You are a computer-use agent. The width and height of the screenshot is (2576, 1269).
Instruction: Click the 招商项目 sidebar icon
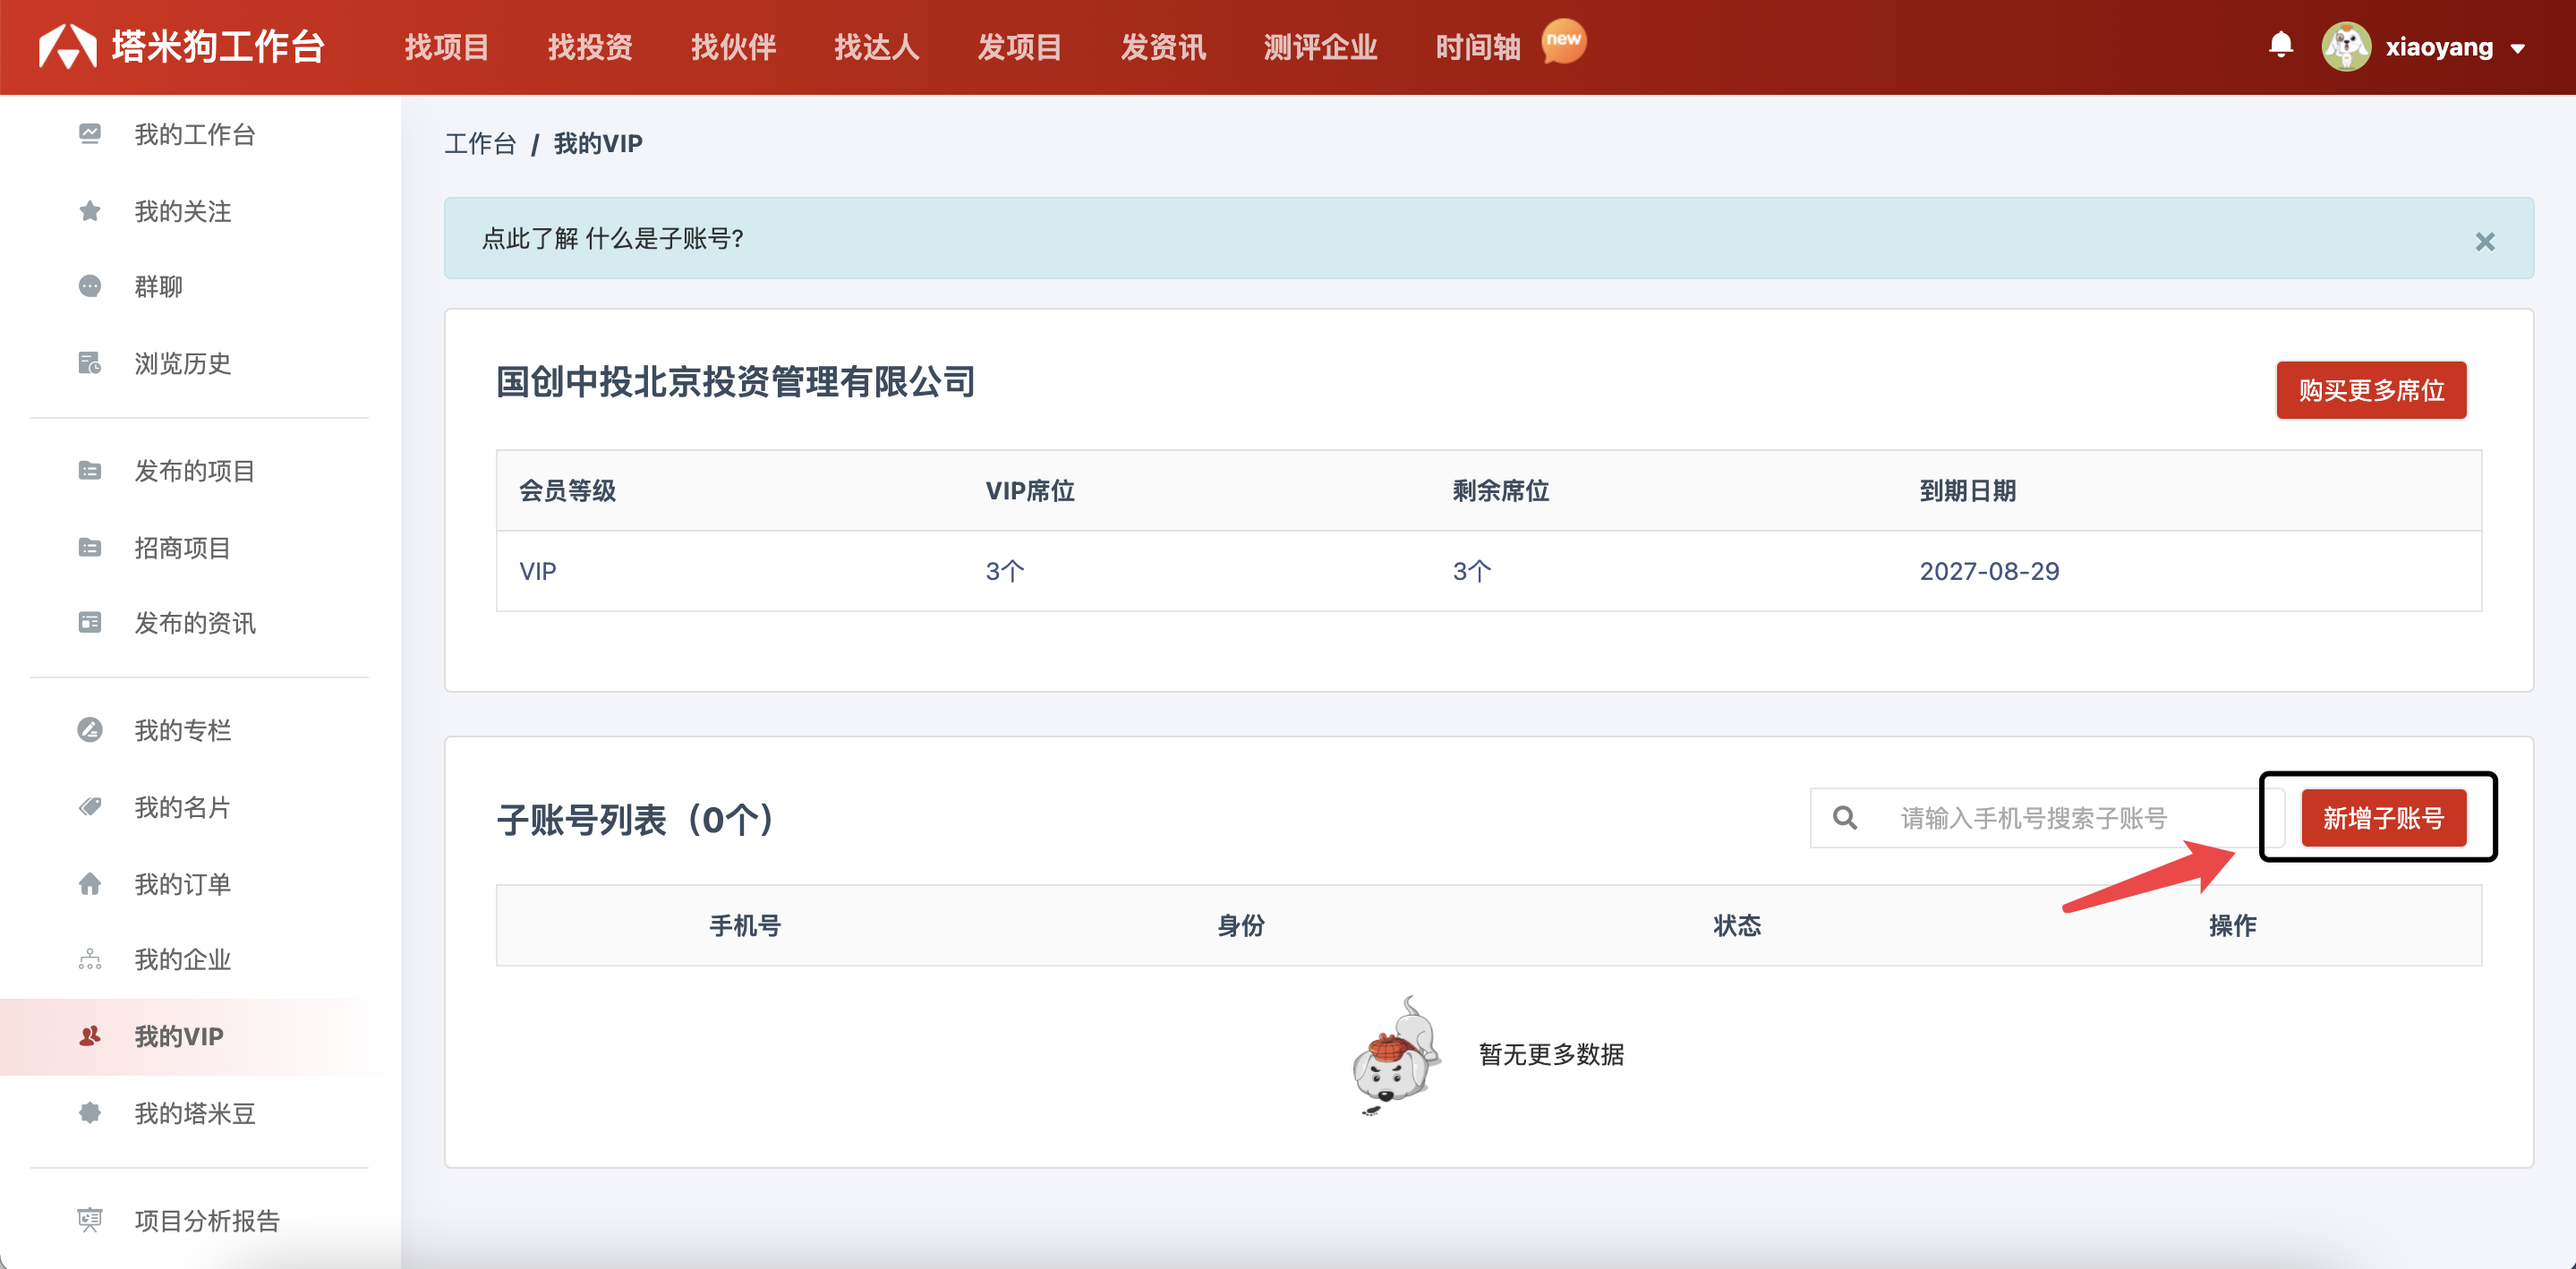pos(90,548)
